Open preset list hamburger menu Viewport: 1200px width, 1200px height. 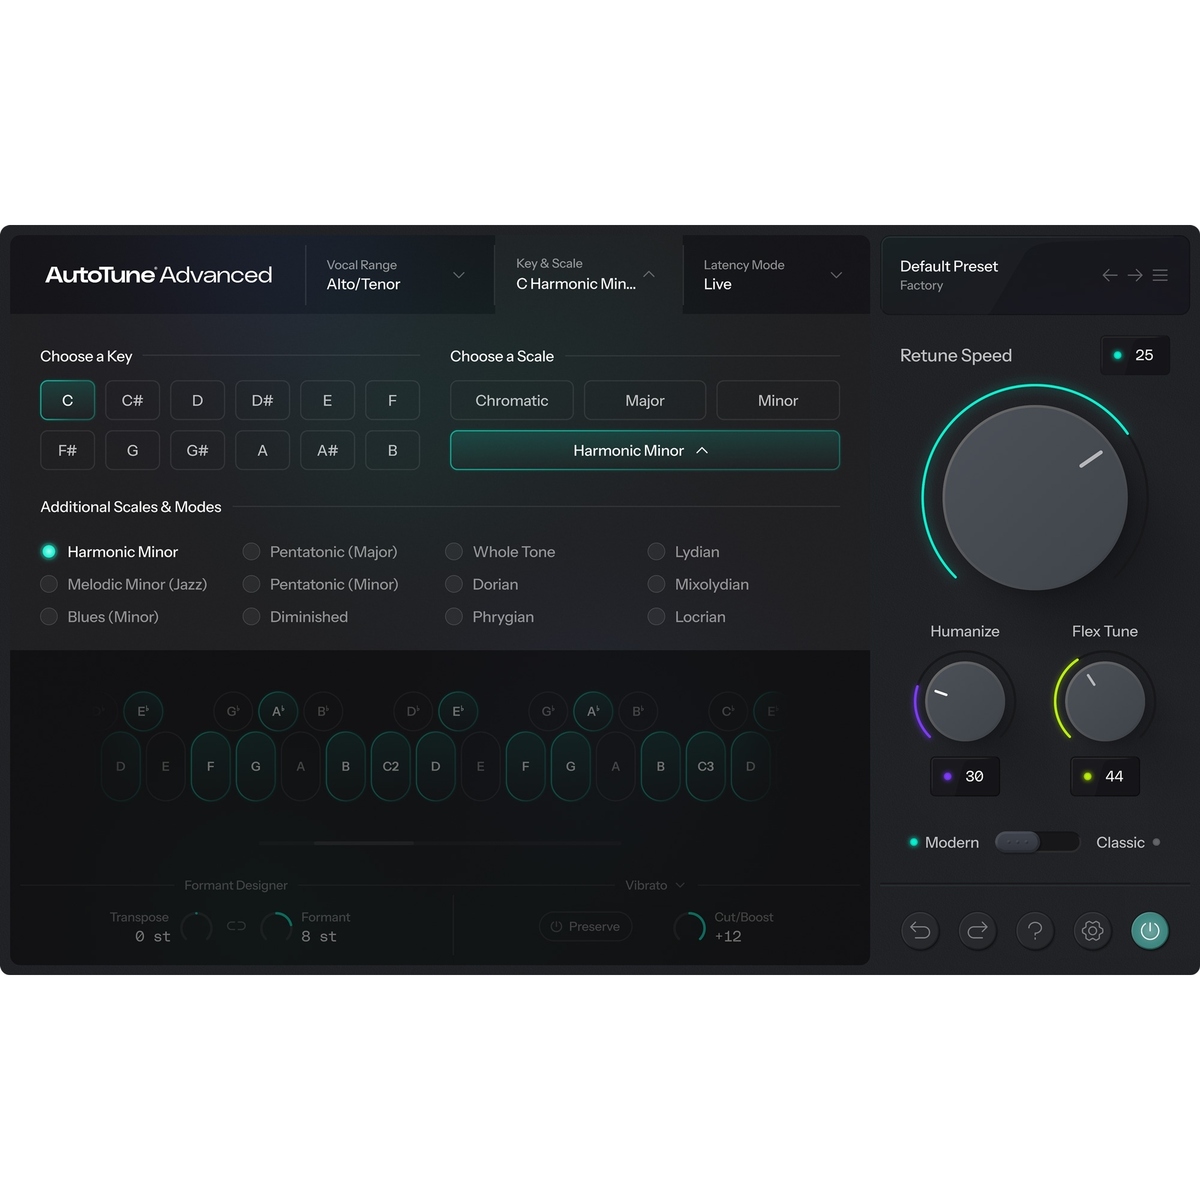(1160, 275)
